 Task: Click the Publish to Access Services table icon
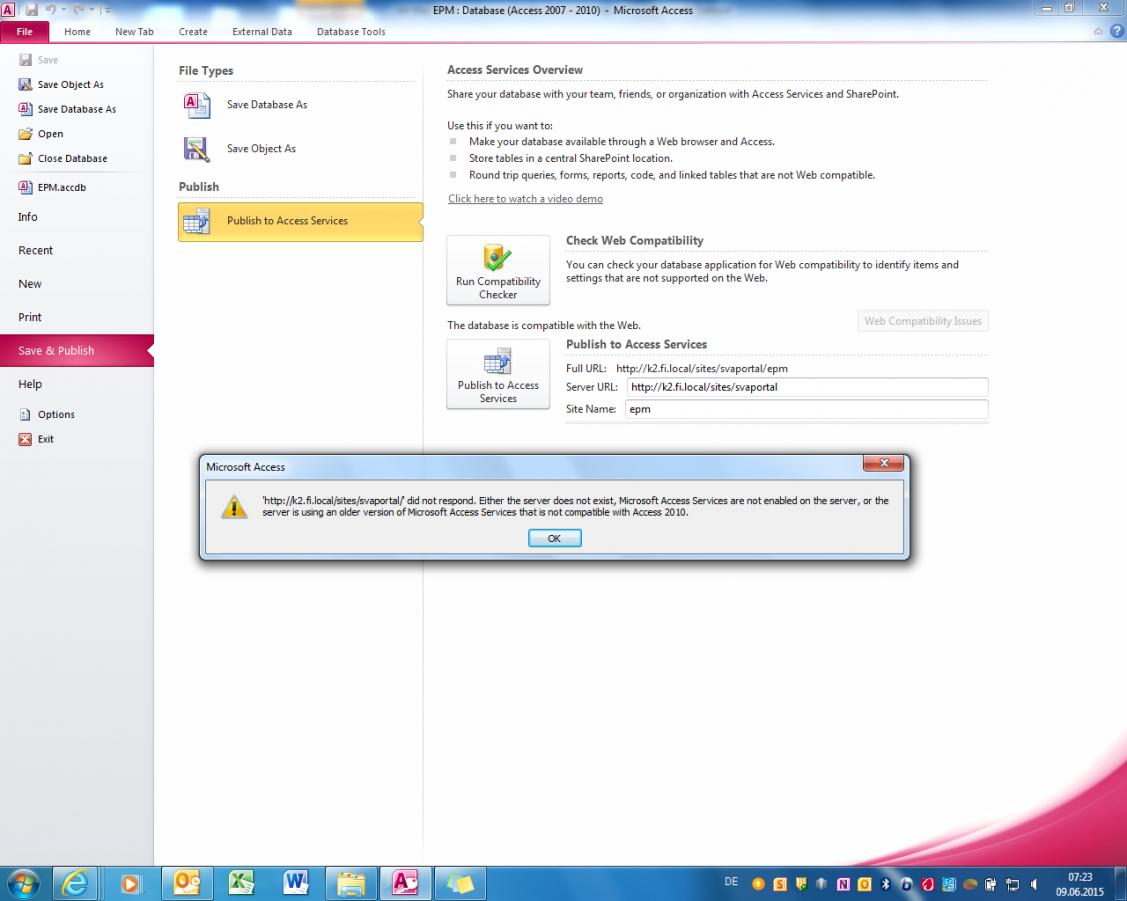(x=197, y=221)
